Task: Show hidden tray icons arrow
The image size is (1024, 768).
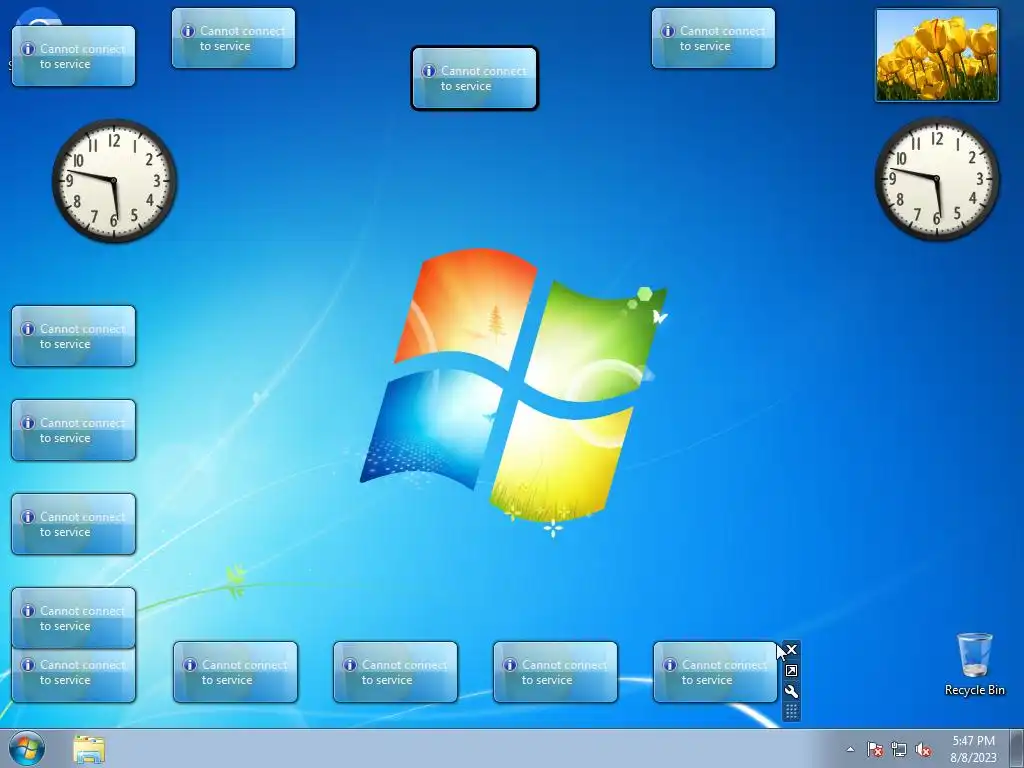Action: 850,749
